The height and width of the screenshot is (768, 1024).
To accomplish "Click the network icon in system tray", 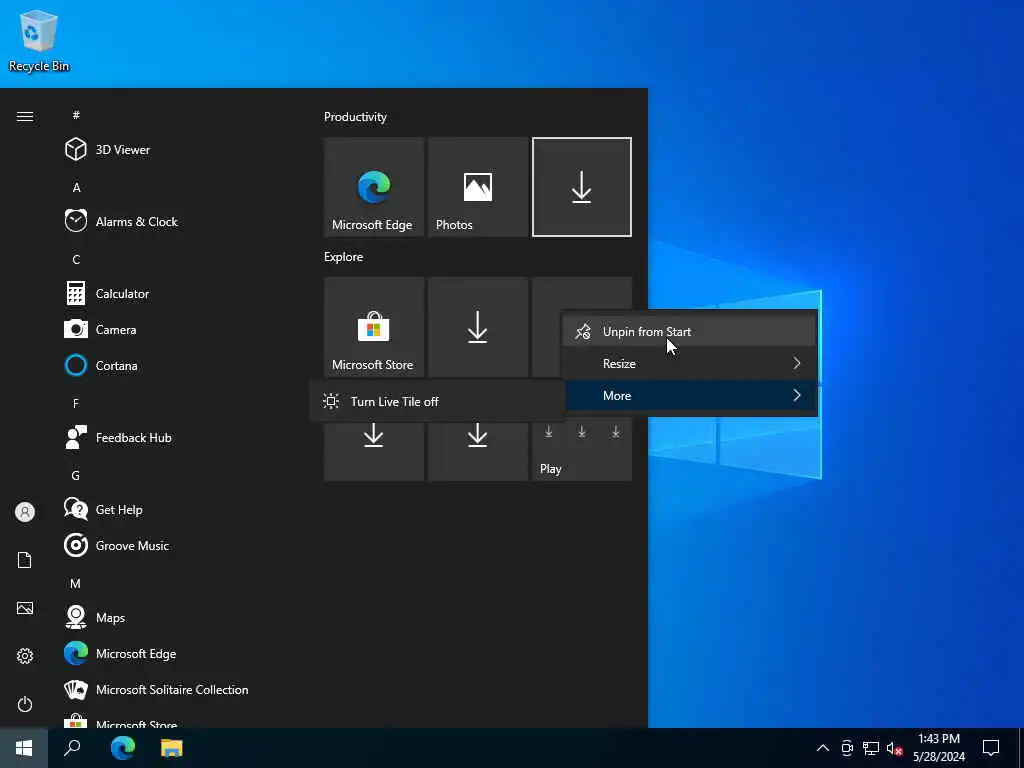I will coord(871,748).
